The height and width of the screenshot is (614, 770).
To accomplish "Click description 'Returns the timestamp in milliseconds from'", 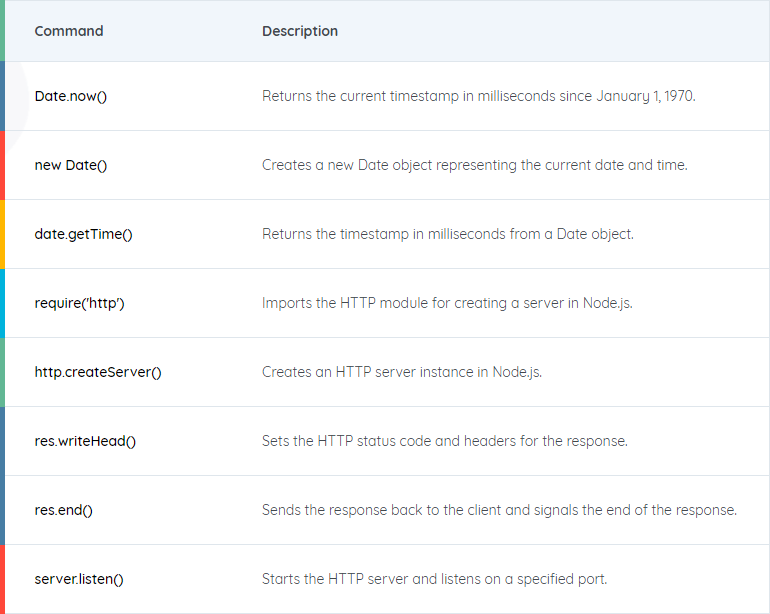I will (x=447, y=234).
